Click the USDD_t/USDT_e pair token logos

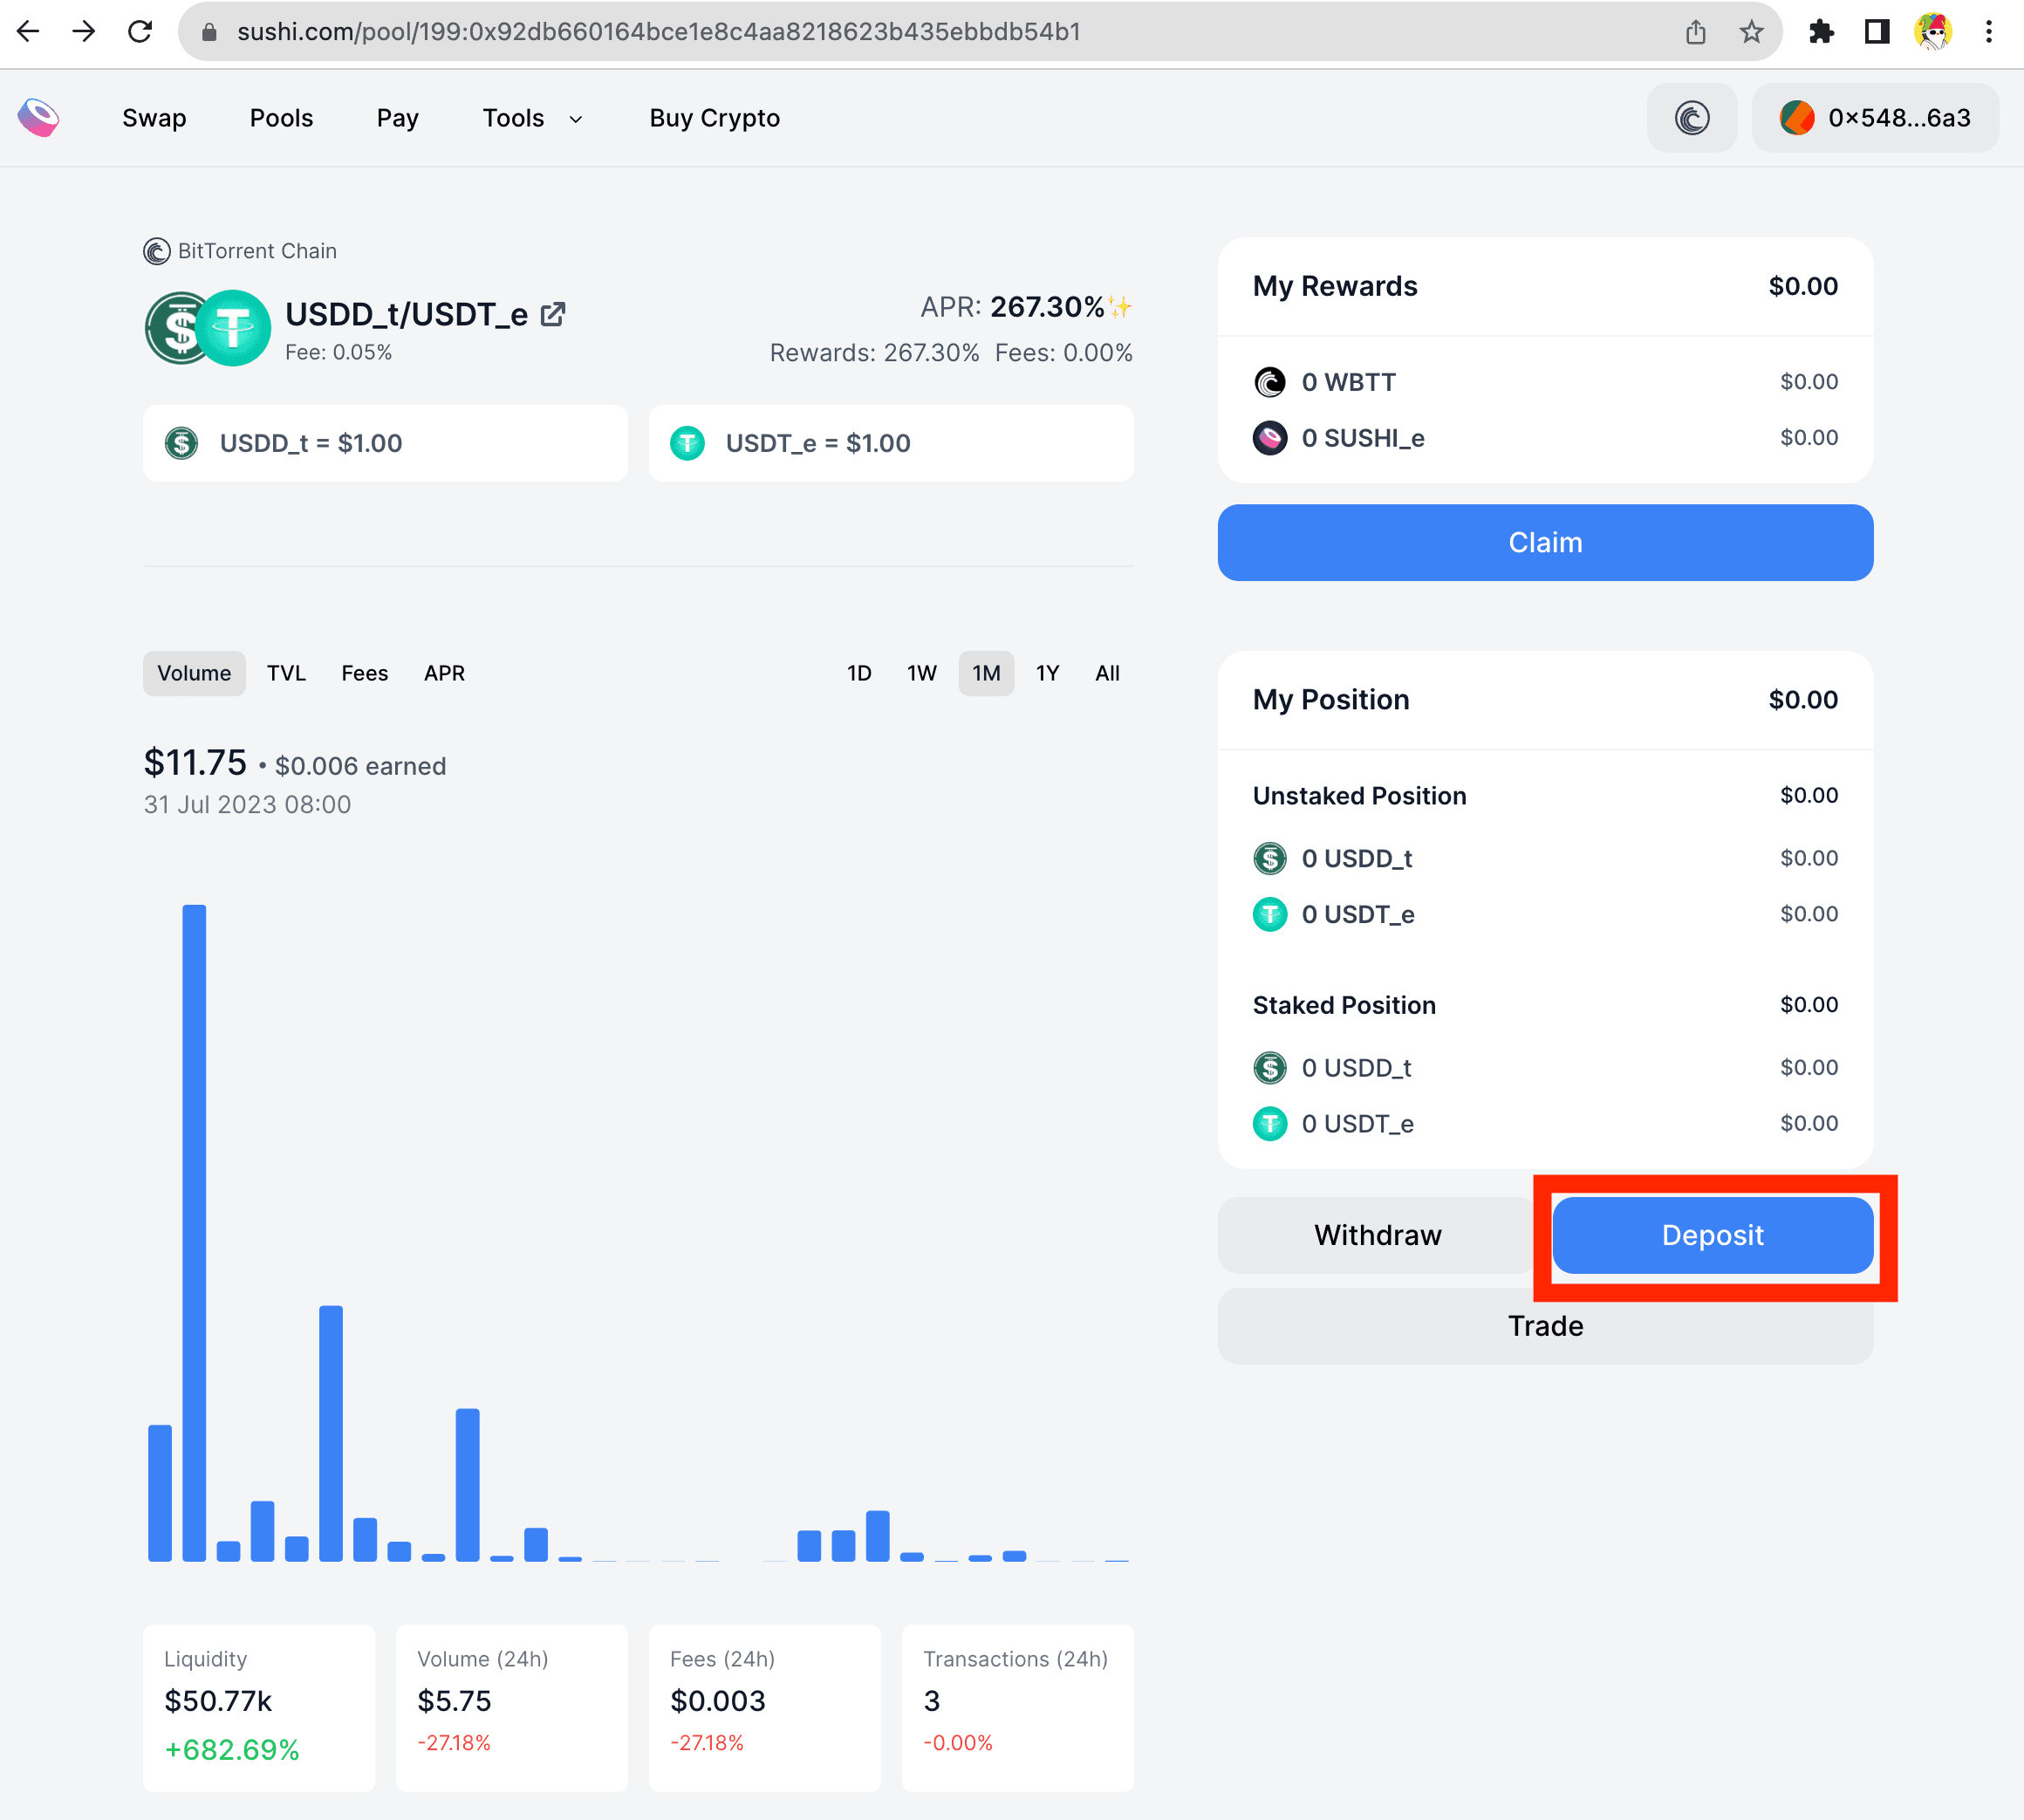208,328
